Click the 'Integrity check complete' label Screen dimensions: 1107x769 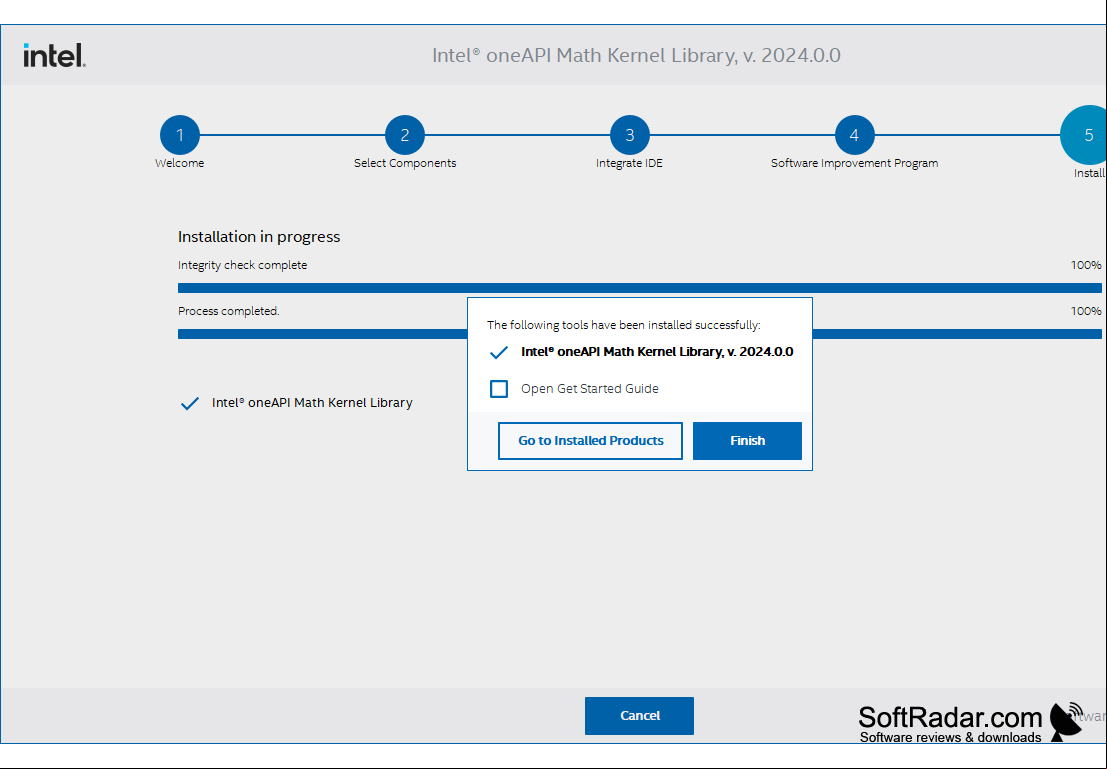pos(242,265)
